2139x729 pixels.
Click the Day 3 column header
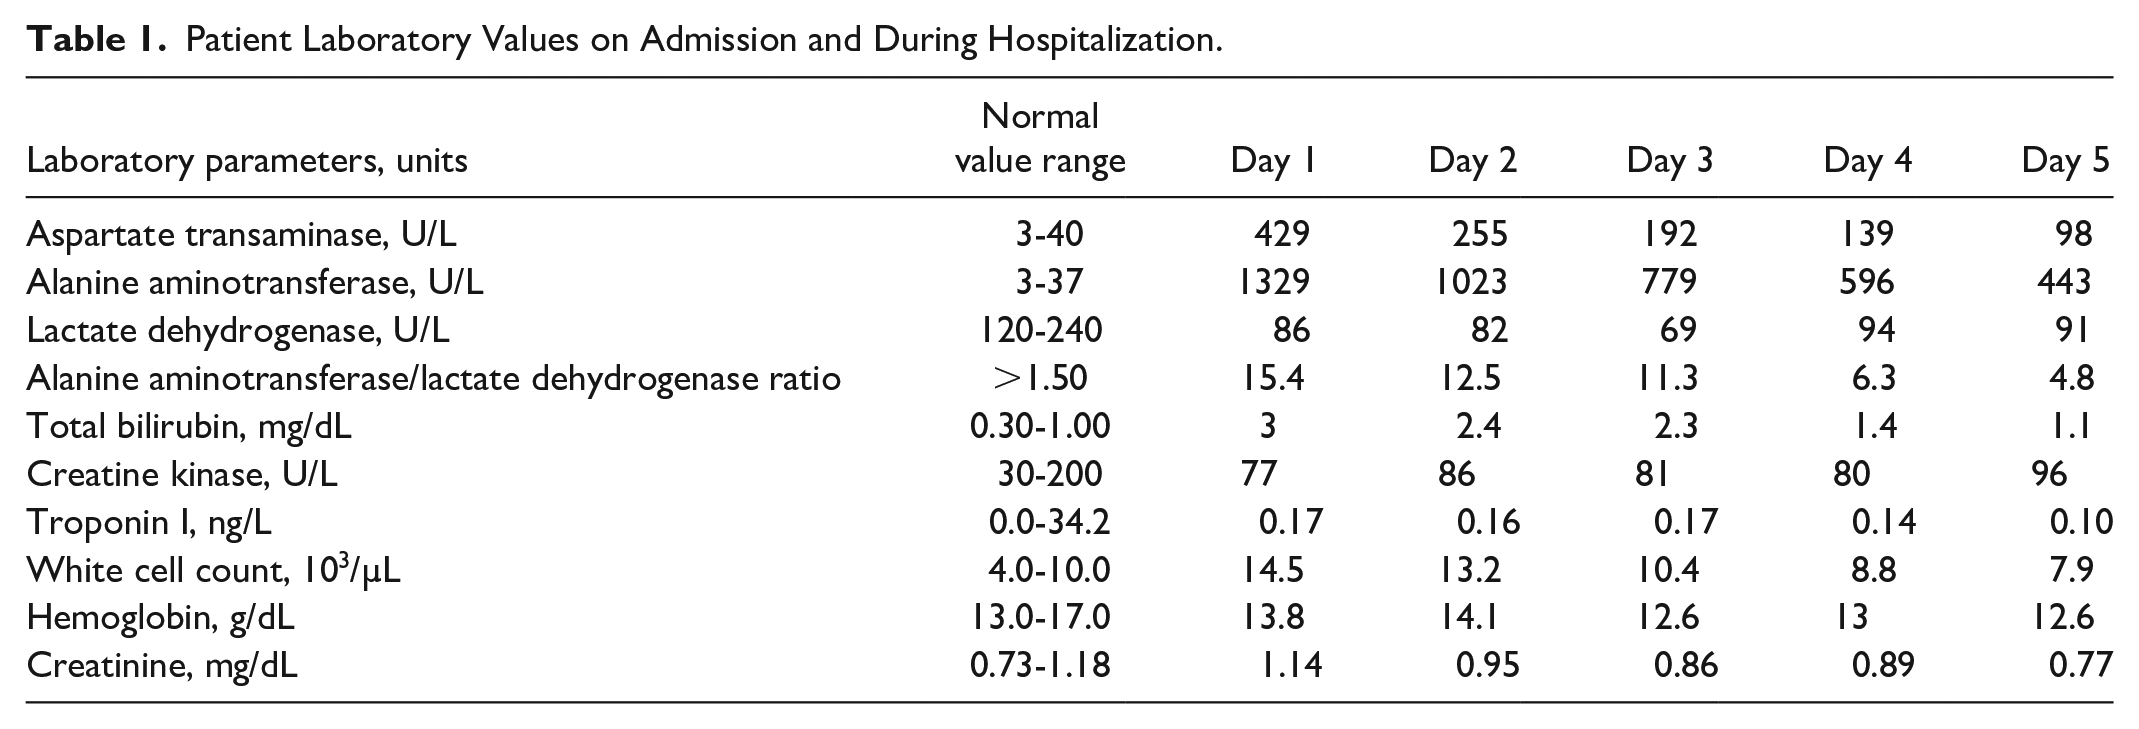point(1669,160)
